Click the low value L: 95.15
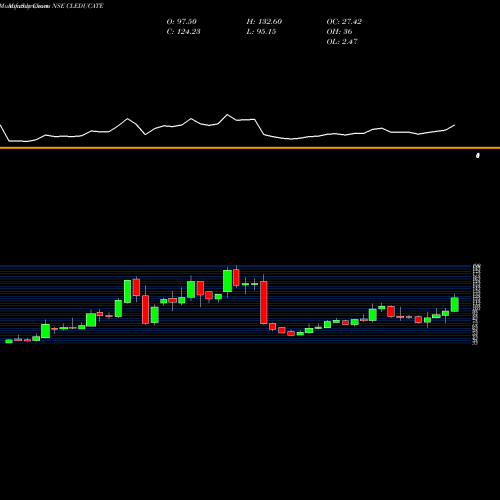 (261, 32)
